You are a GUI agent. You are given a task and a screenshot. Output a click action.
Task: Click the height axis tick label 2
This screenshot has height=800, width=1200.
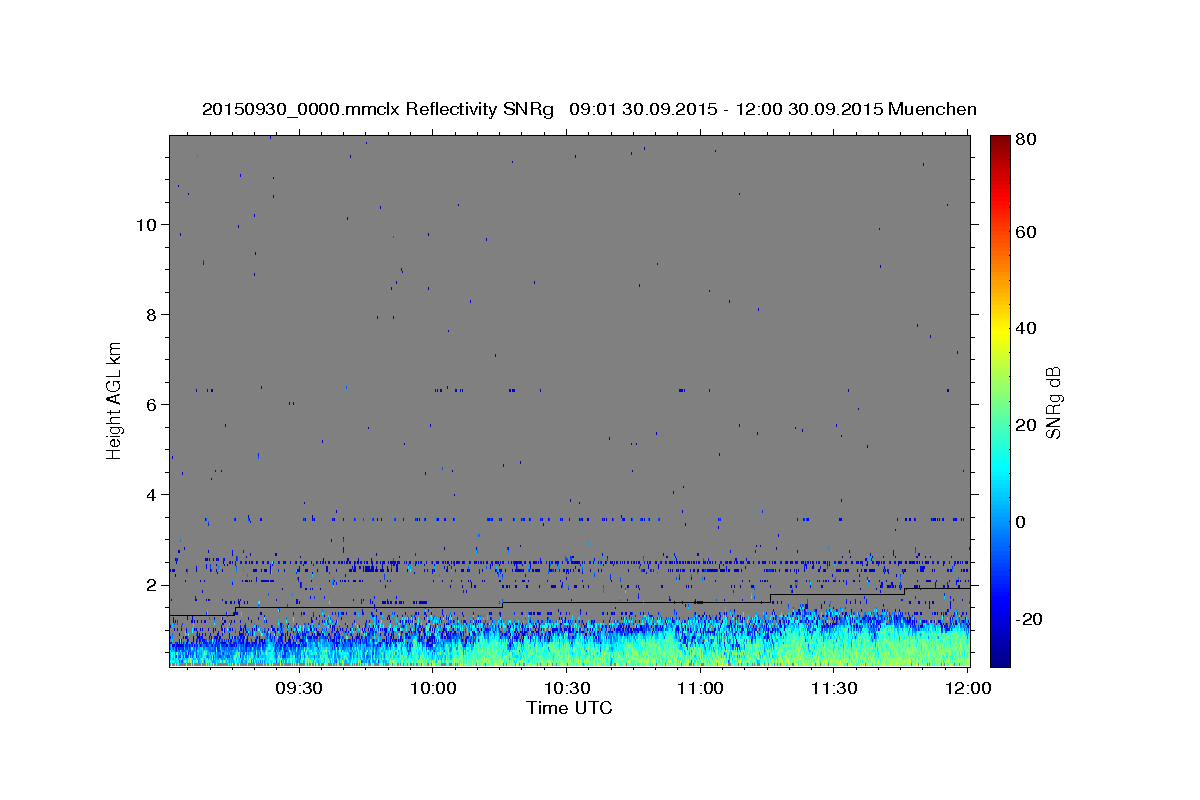pos(153,585)
